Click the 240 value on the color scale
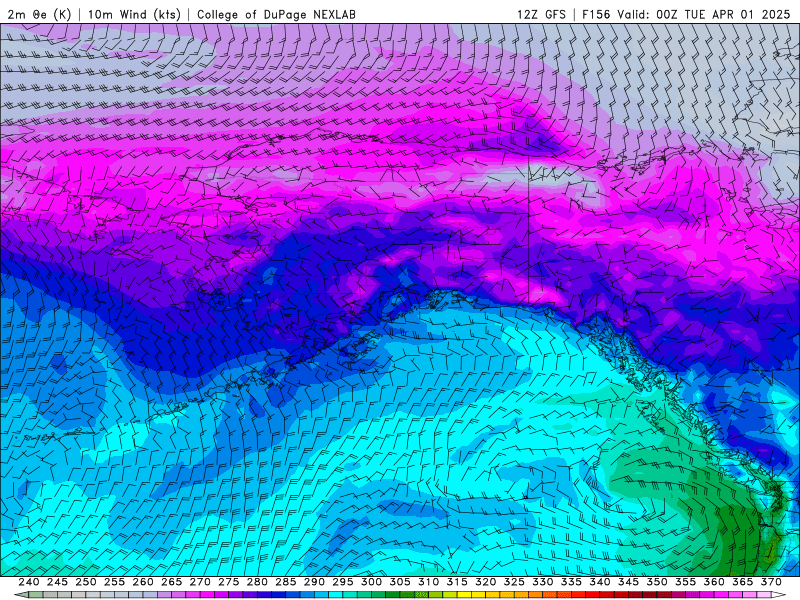The height and width of the screenshot is (600, 800). click(x=29, y=582)
